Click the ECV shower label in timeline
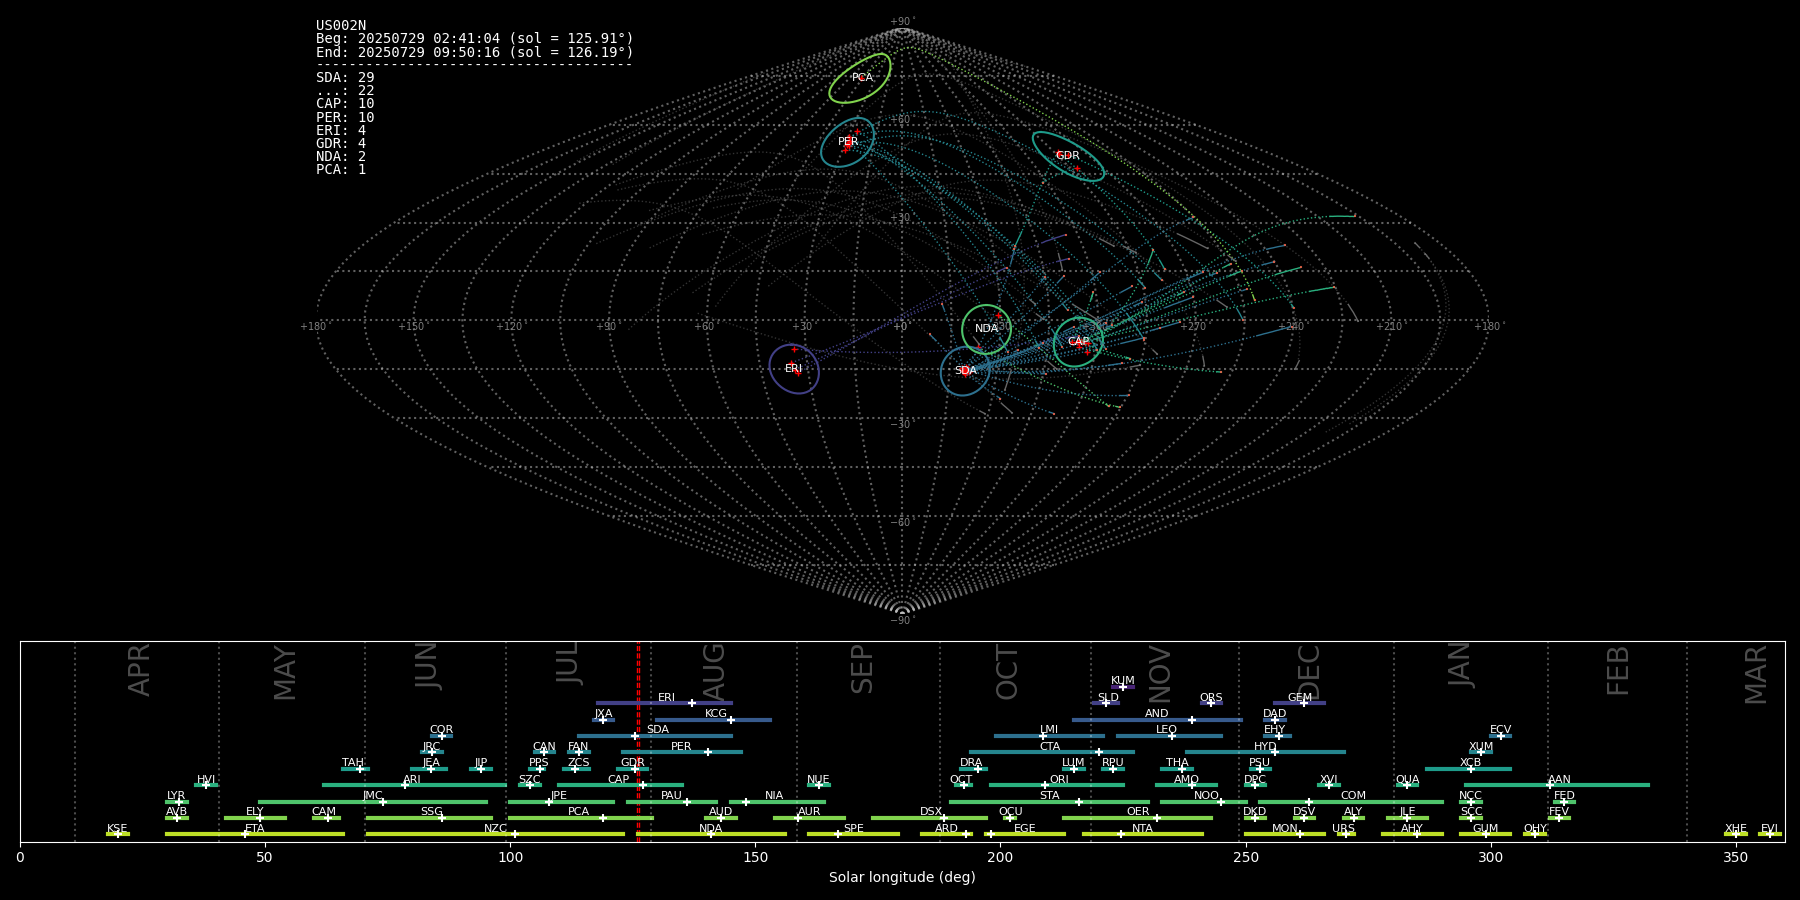Viewport: 1800px width, 900px height. [x=1500, y=730]
